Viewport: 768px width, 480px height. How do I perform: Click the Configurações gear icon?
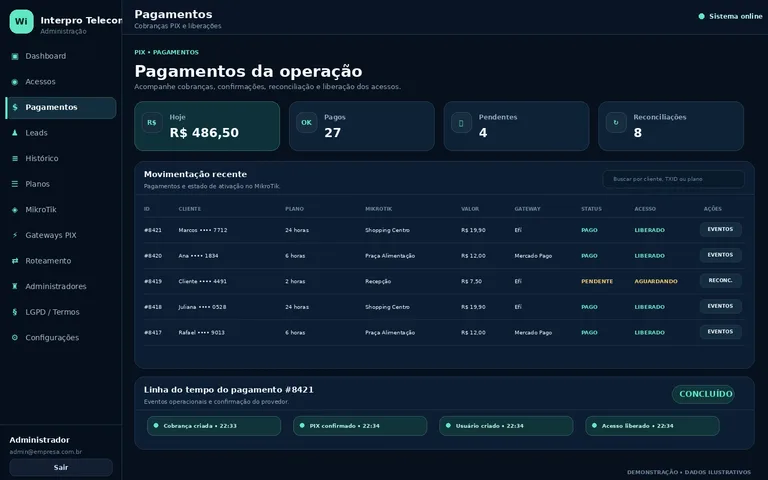[x=15, y=337]
